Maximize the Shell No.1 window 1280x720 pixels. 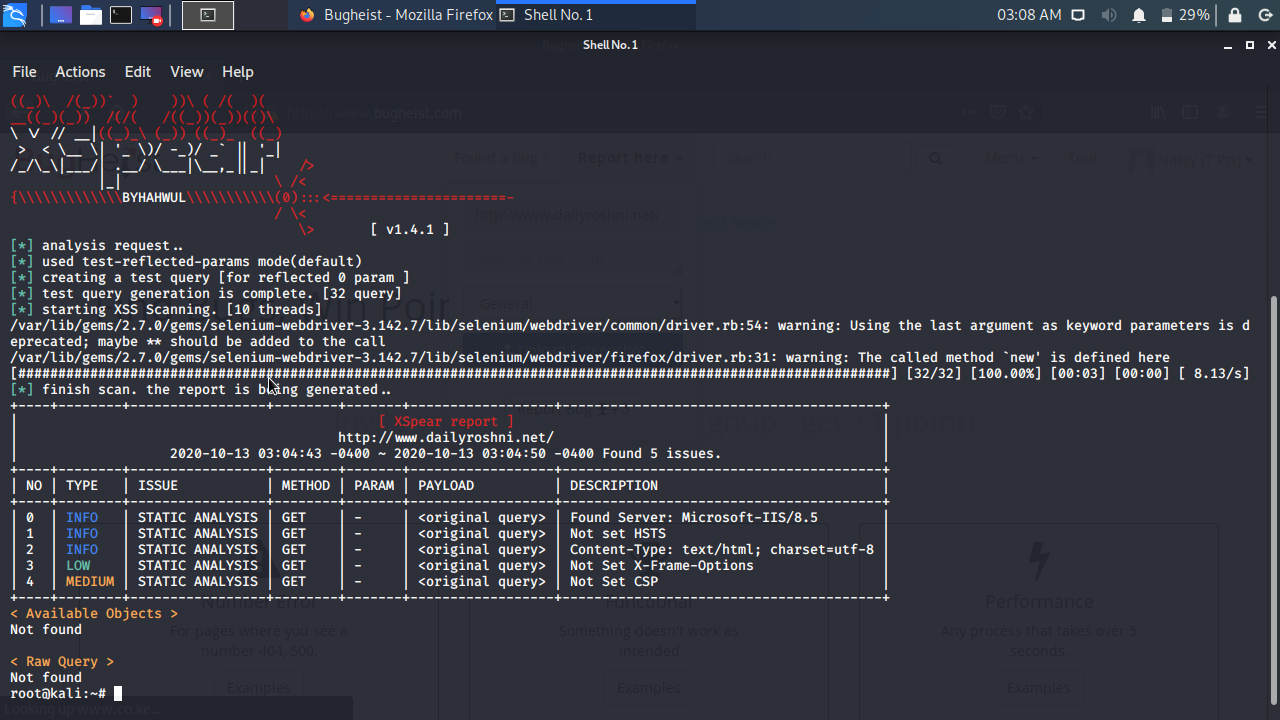(x=1250, y=45)
